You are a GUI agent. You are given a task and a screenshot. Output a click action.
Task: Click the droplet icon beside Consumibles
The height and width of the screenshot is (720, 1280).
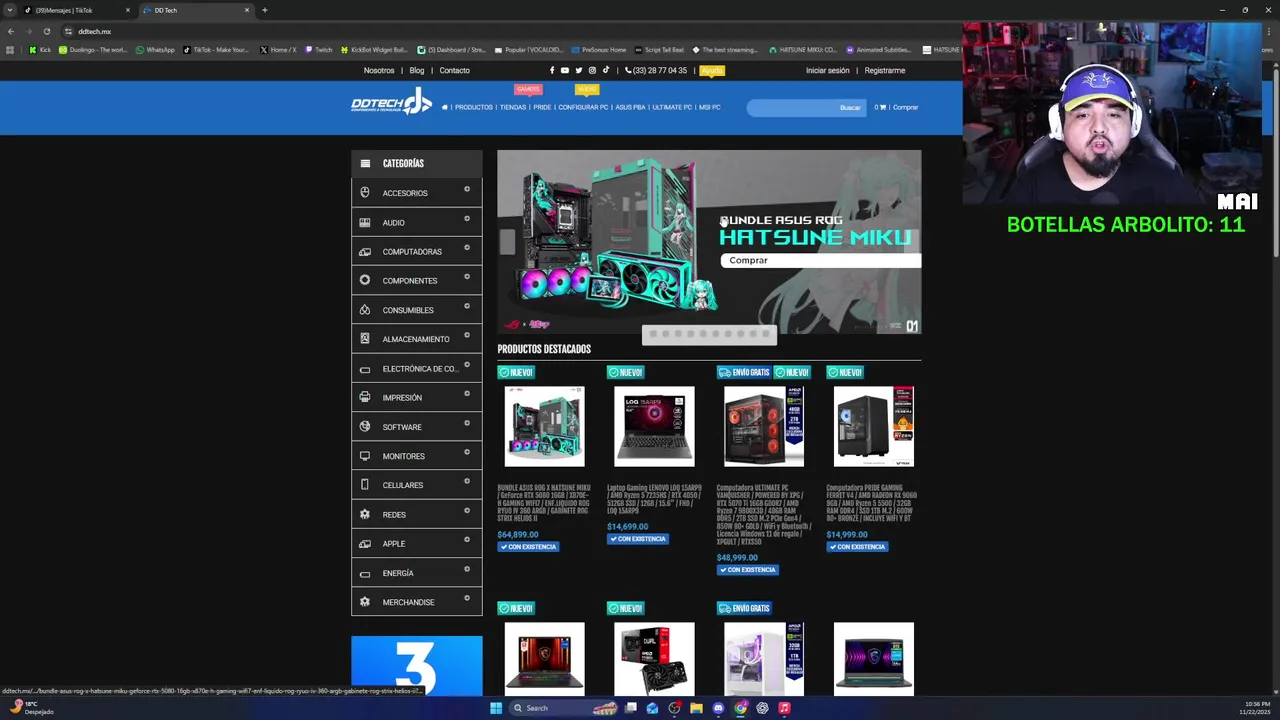click(x=364, y=310)
